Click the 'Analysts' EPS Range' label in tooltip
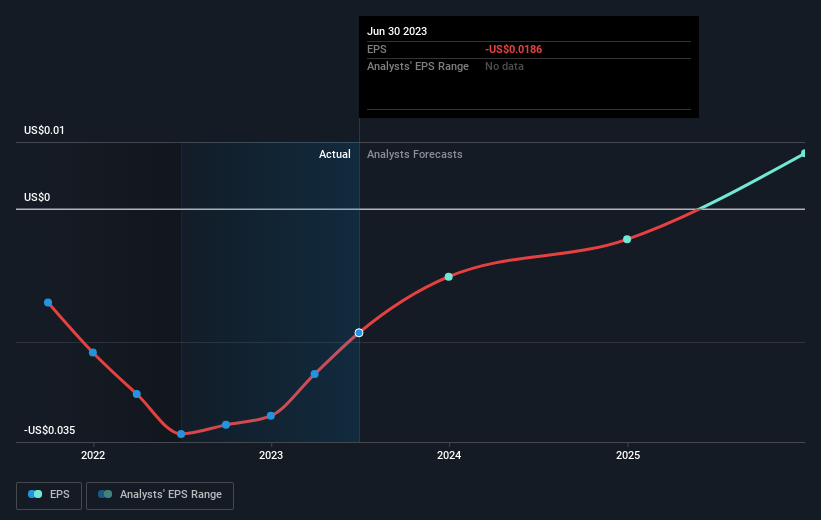This screenshot has width=821, height=520. pyautogui.click(x=418, y=67)
